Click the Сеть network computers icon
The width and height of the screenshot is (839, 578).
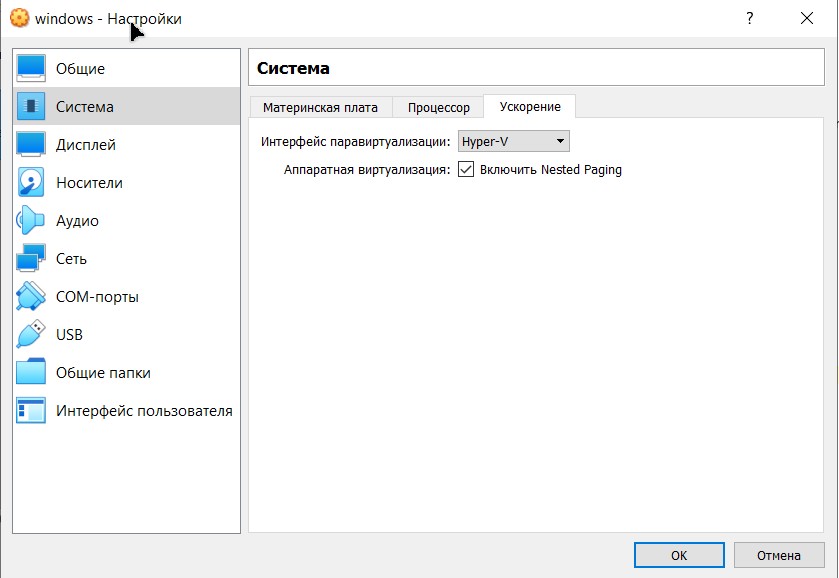pos(31,258)
